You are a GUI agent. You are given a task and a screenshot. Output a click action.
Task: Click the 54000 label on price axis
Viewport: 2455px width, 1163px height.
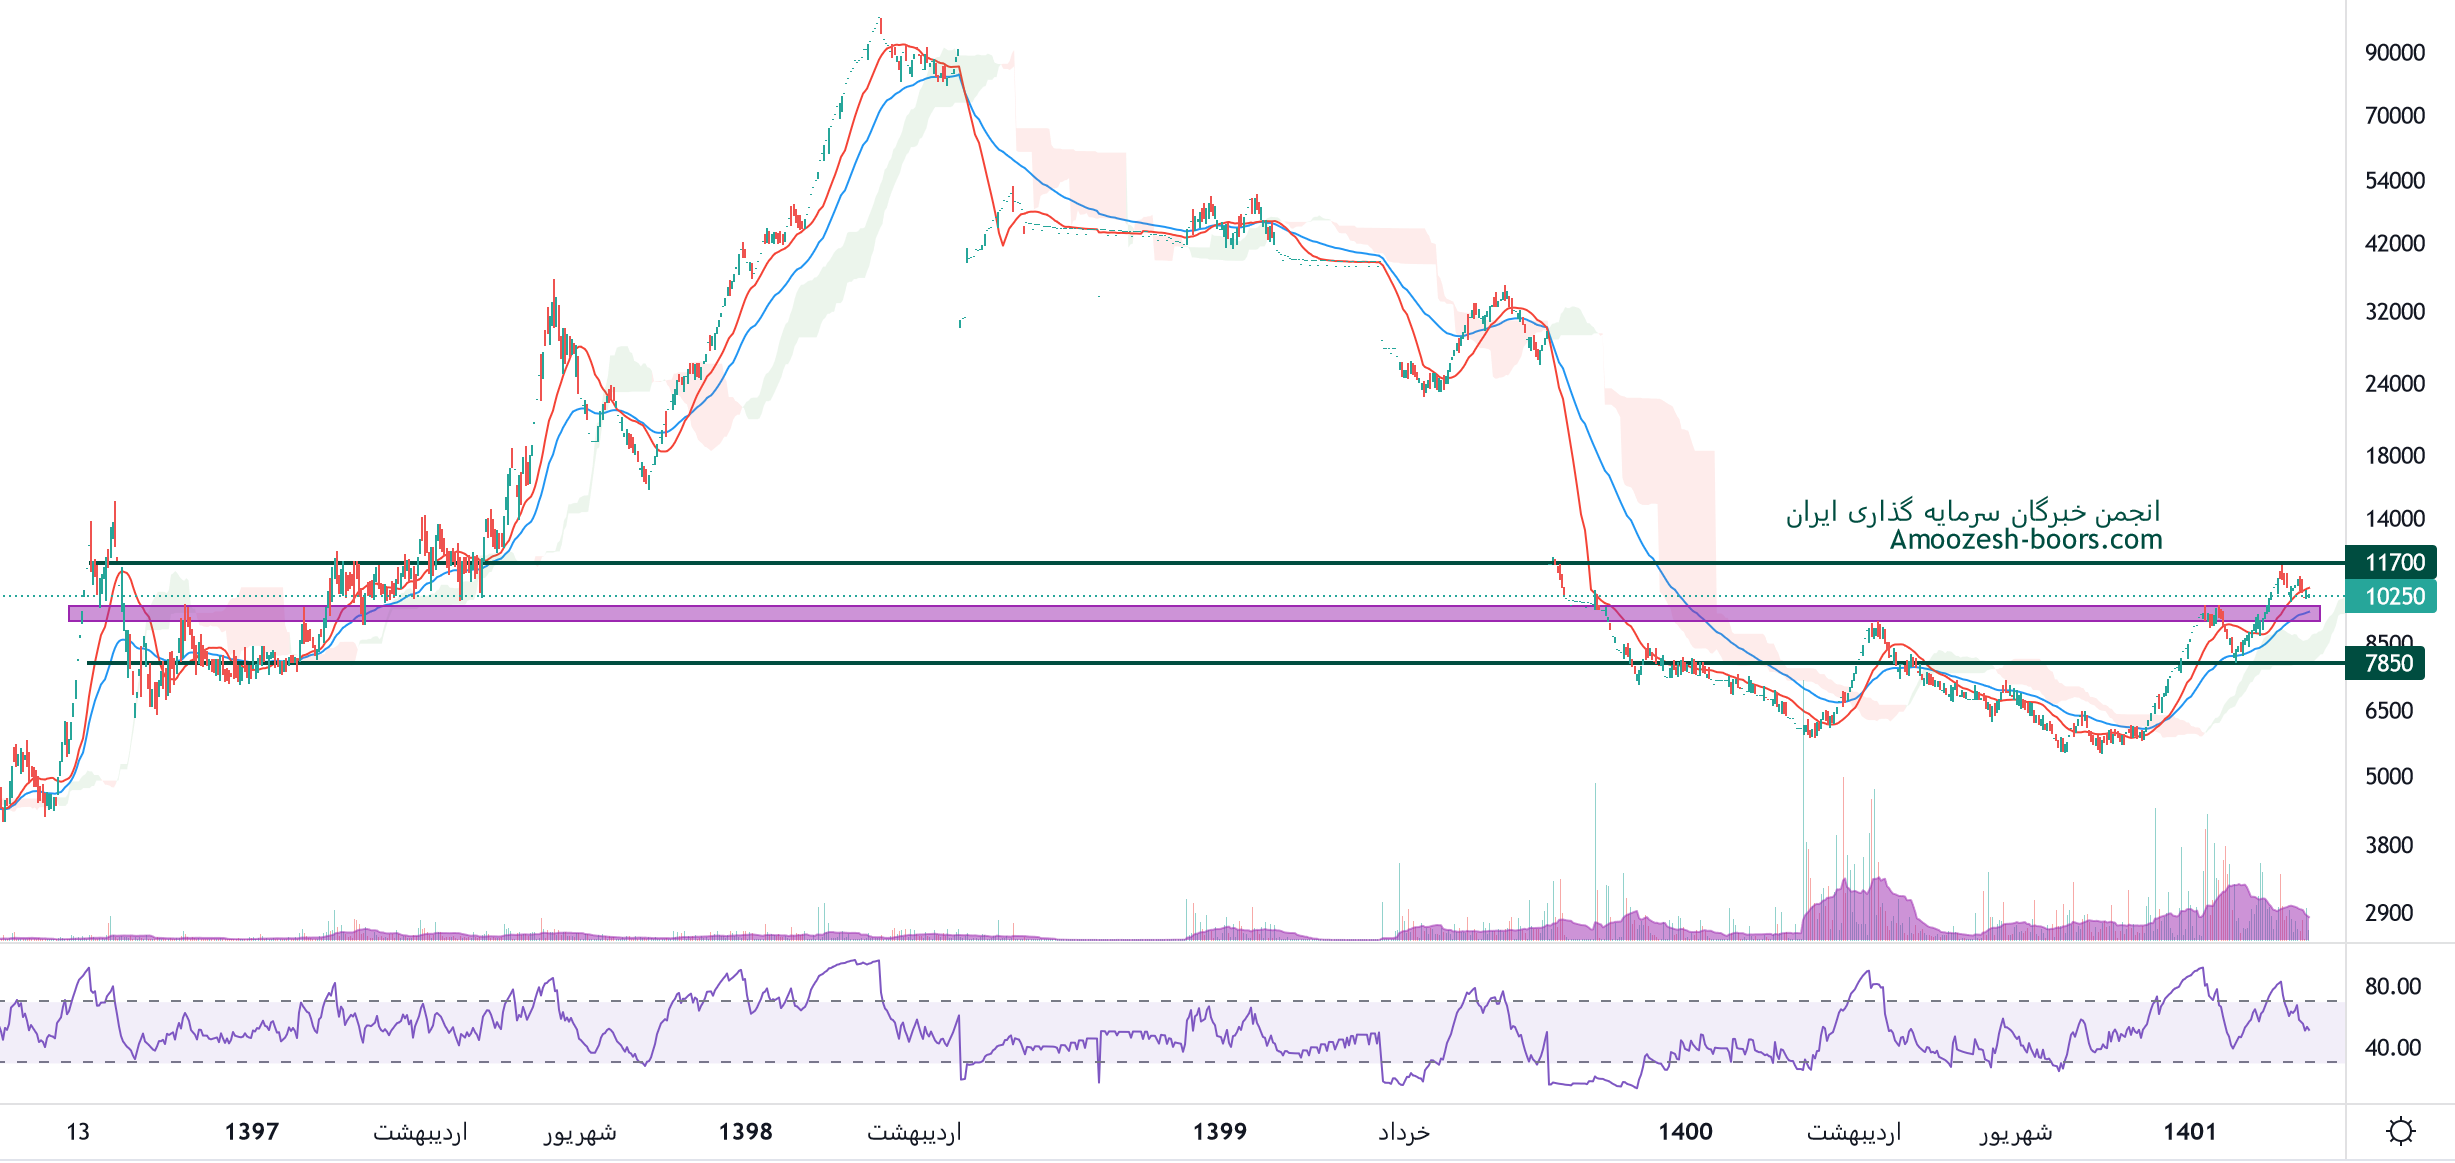2394,181
